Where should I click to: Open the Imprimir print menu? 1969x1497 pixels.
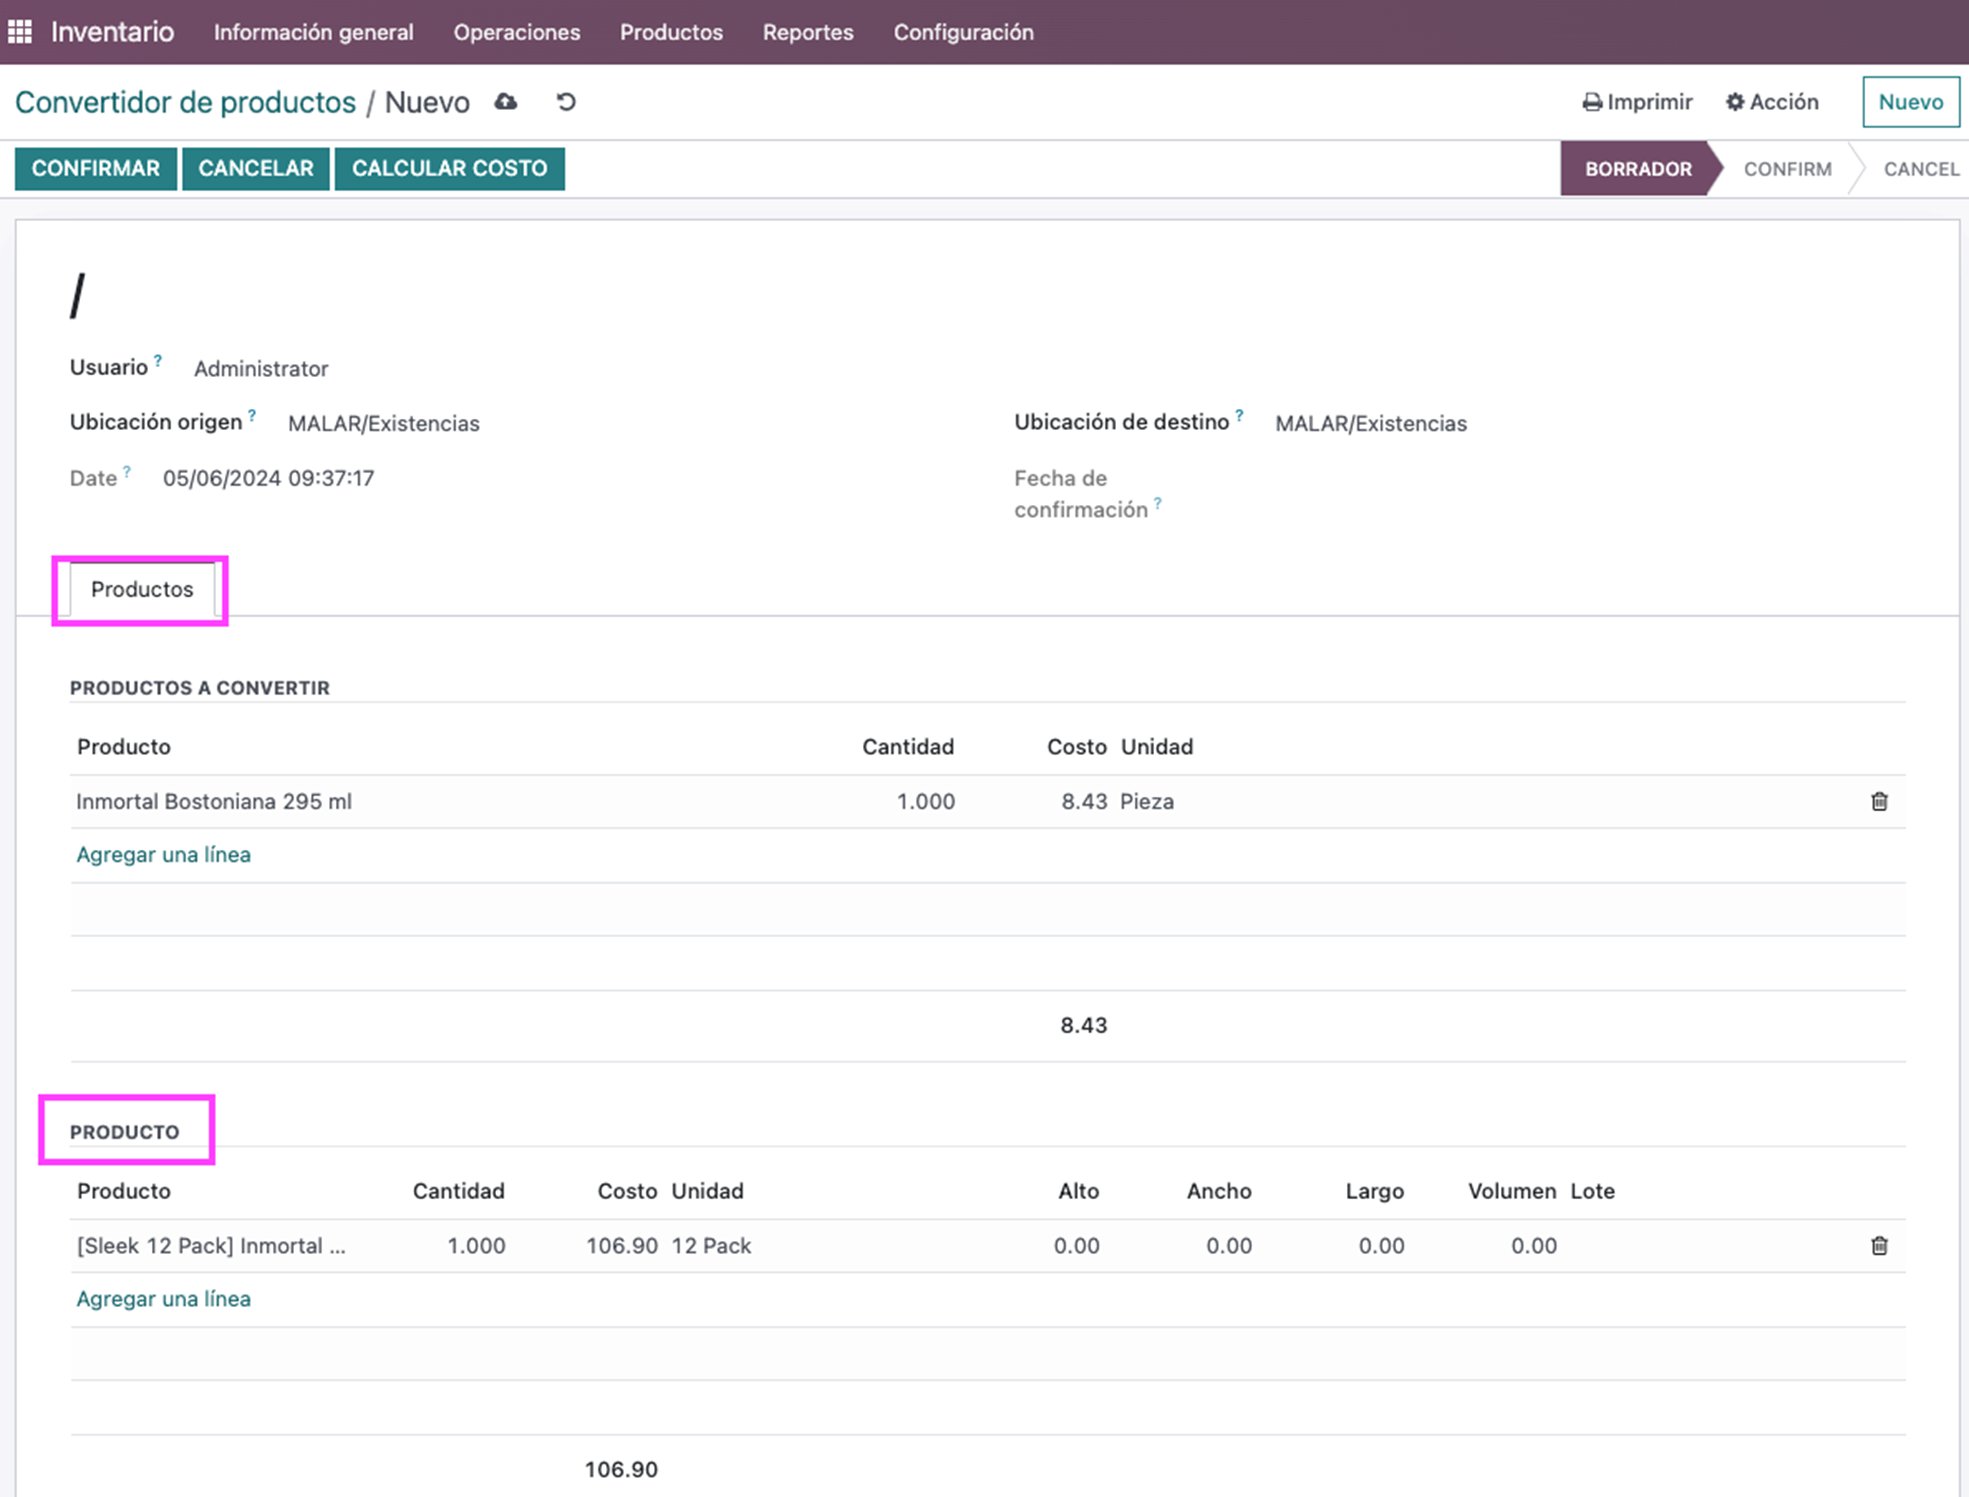(x=1637, y=102)
